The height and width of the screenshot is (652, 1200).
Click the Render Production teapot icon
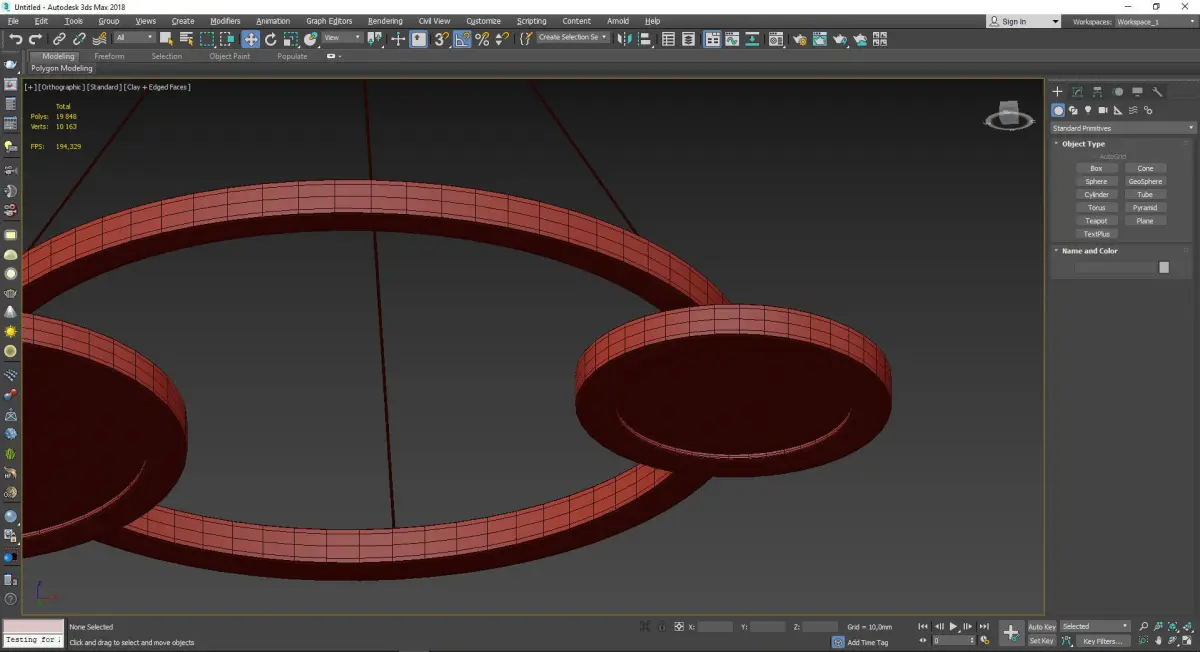840,39
